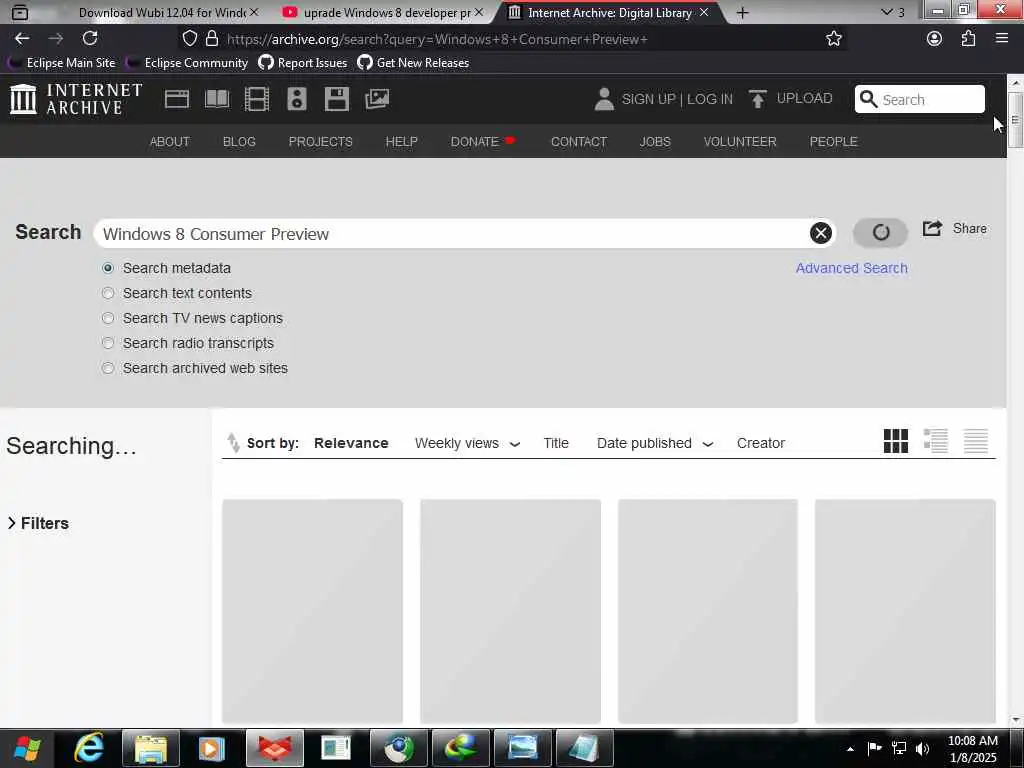
Task: Switch to Download Wubi 12.04 tab
Action: point(162,12)
